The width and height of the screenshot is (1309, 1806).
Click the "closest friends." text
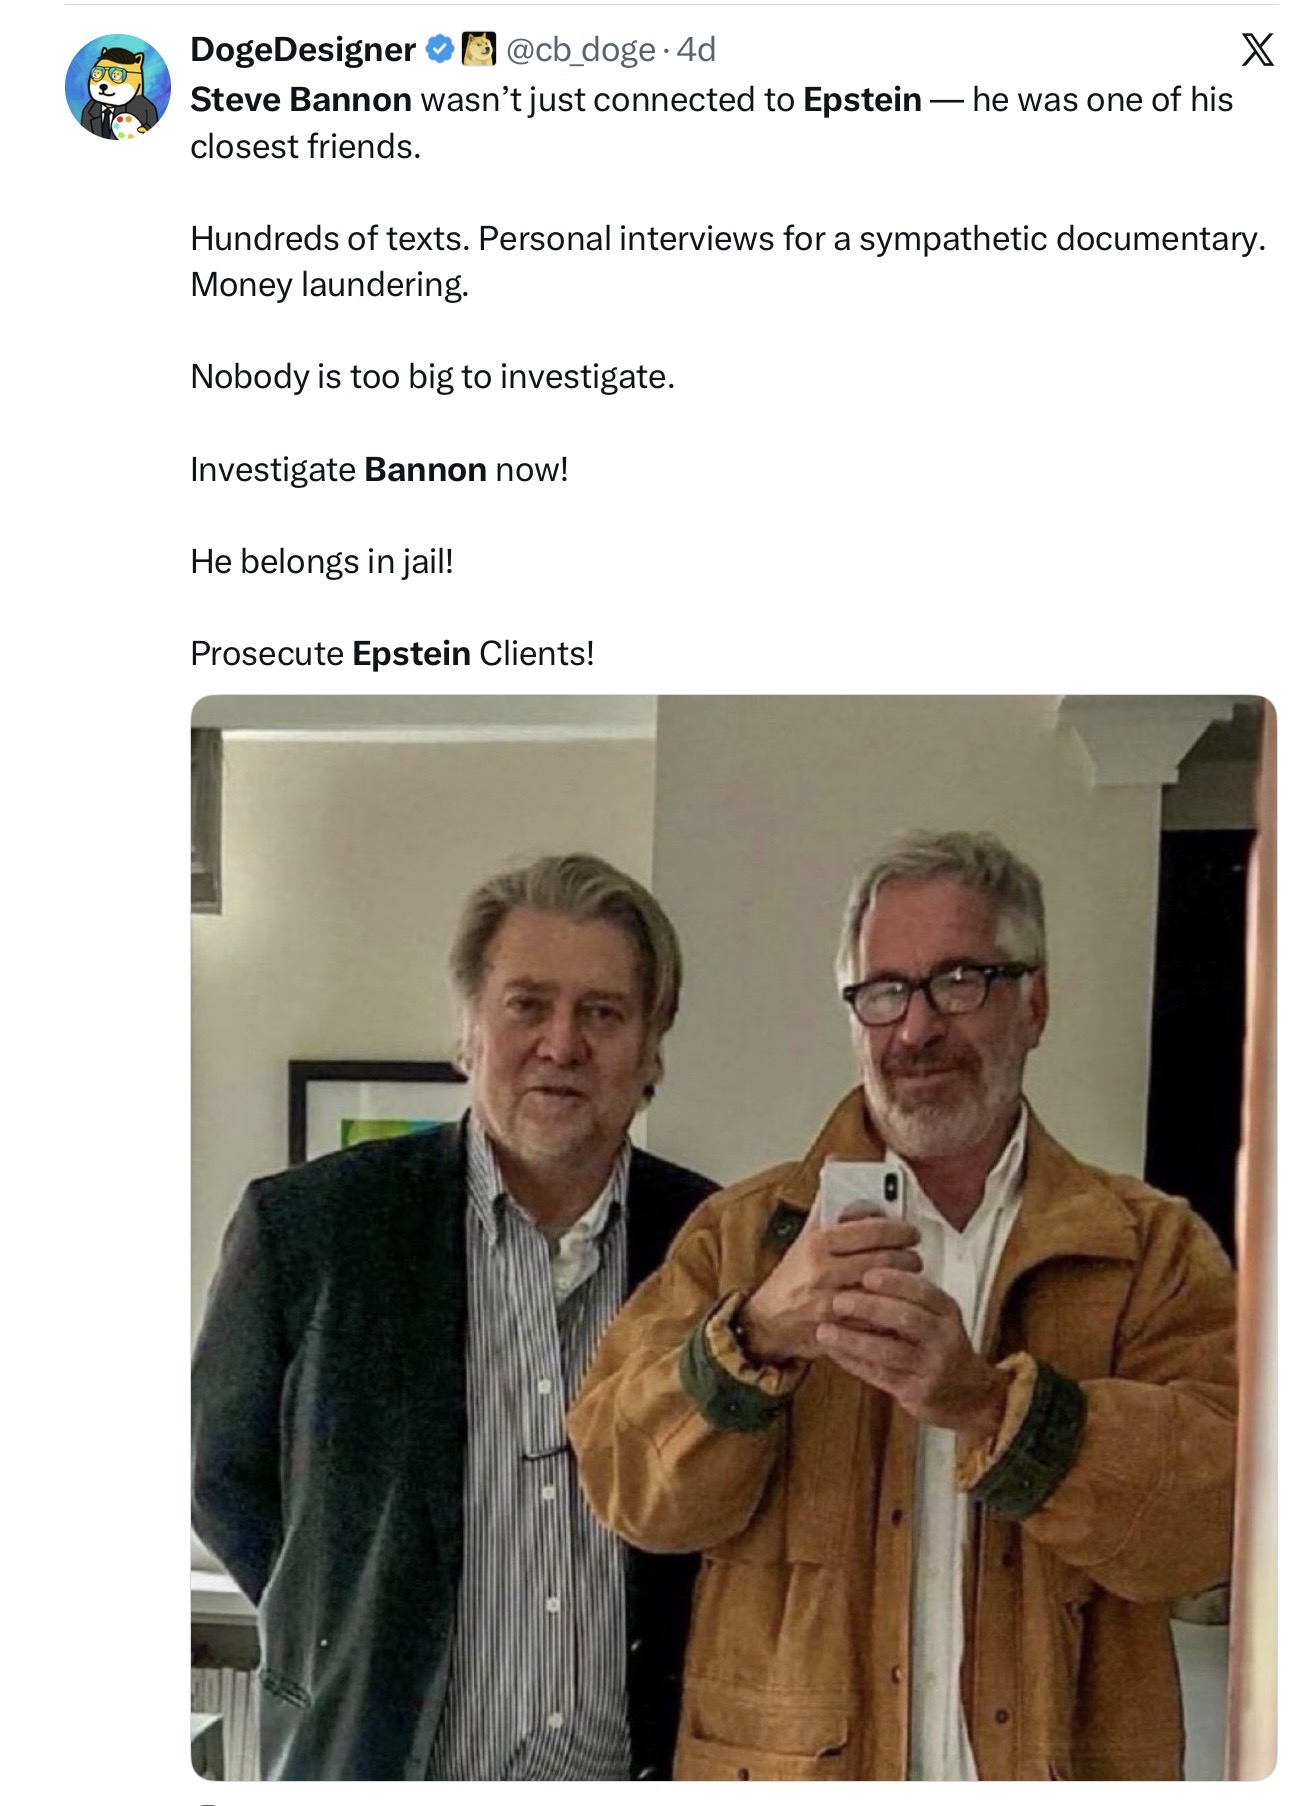point(306,147)
